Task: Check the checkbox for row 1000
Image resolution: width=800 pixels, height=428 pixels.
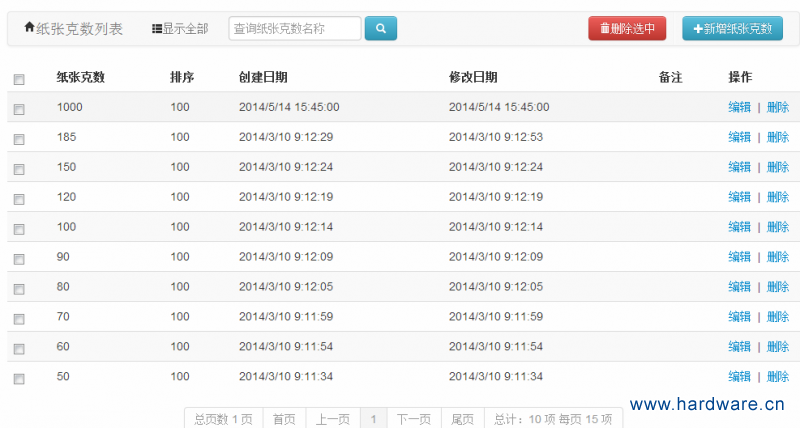Action: click(x=19, y=109)
